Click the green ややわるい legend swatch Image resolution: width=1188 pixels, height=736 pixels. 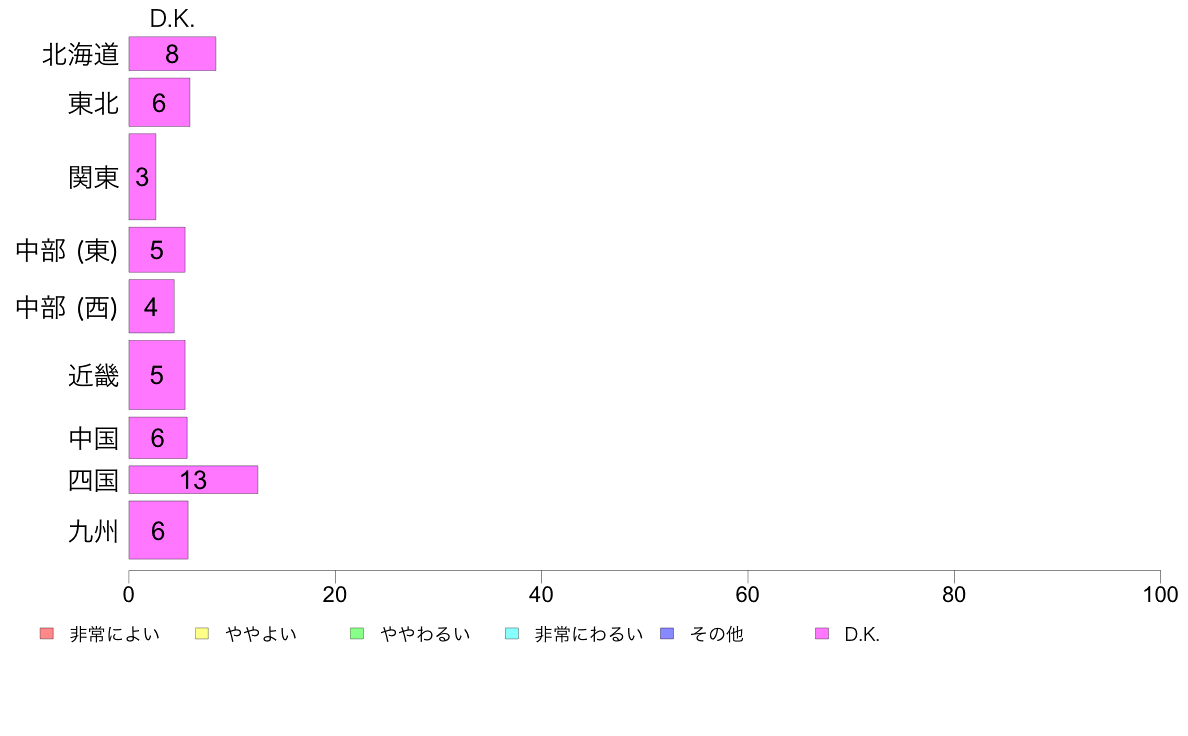tap(357, 634)
